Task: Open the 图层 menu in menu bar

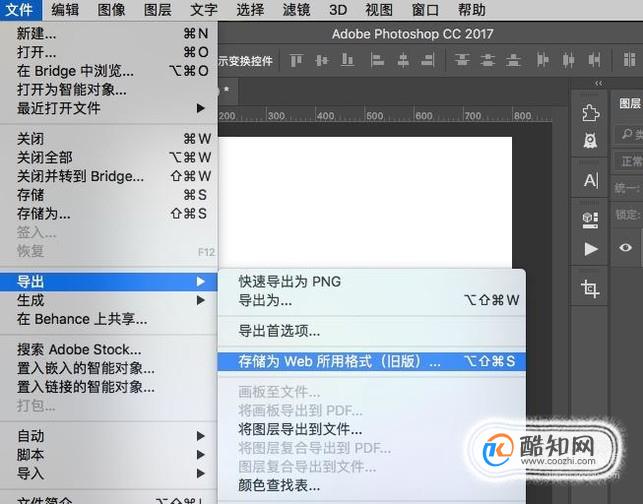Action: (x=158, y=10)
